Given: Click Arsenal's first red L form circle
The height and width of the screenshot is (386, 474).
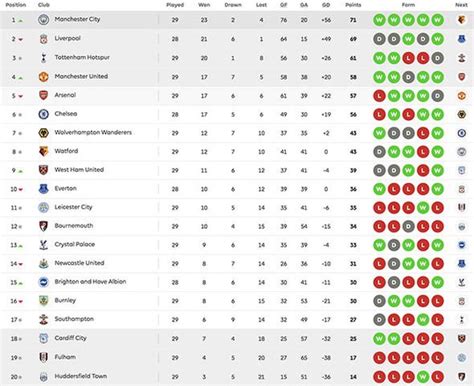Looking at the screenshot, I should pyautogui.click(x=379, y=96).
